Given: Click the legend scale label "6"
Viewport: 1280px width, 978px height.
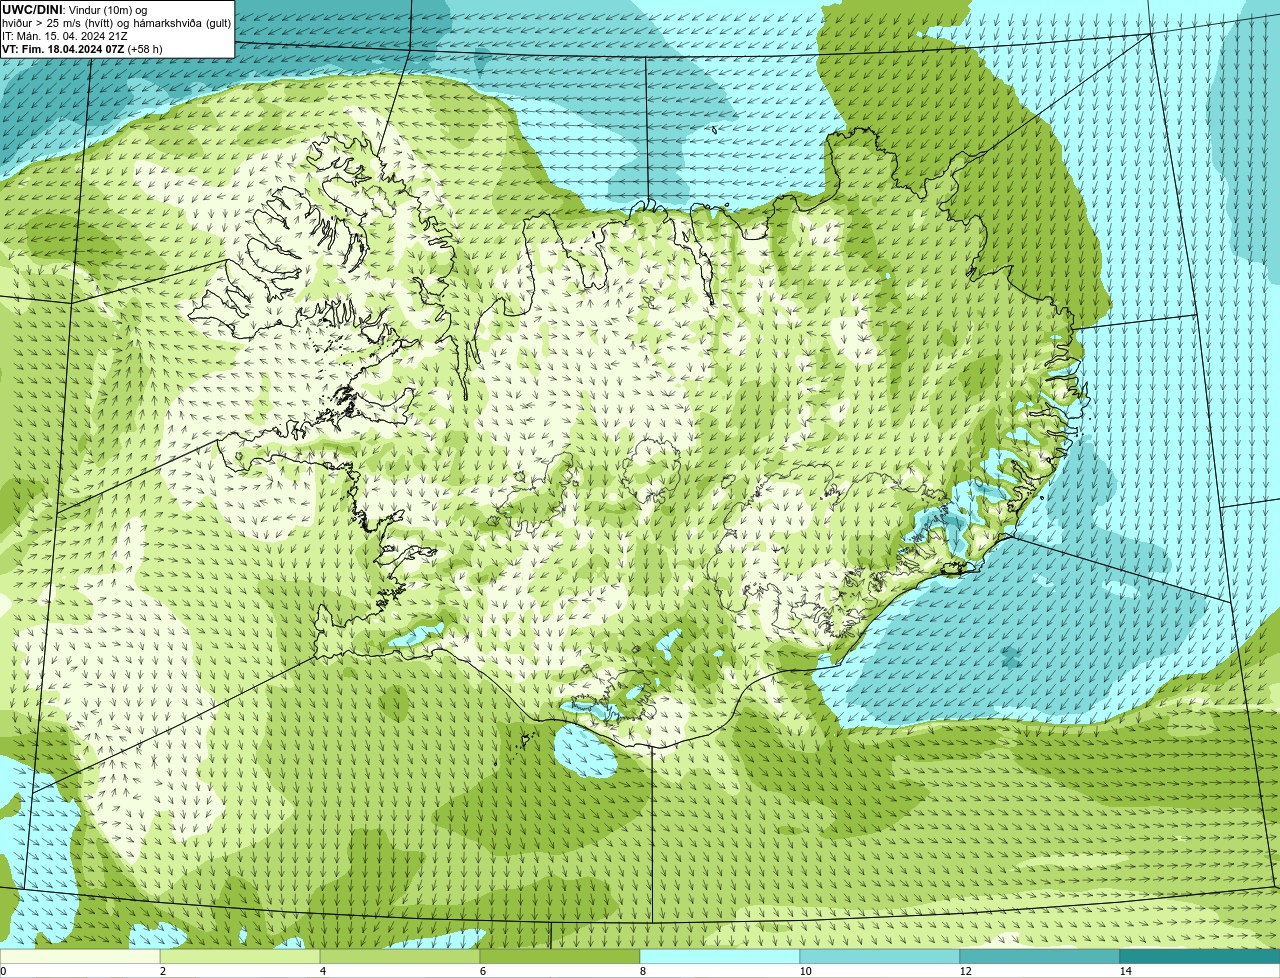Looking at the screenshot, I should click(x=482, y=971).
